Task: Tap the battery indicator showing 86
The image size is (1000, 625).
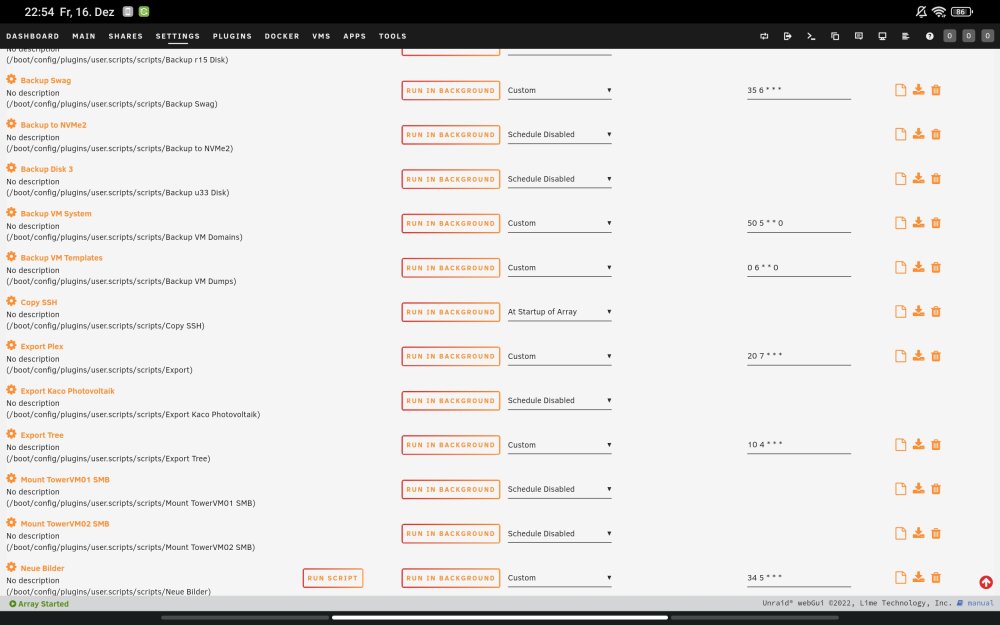Action: [x=962, y=11]
